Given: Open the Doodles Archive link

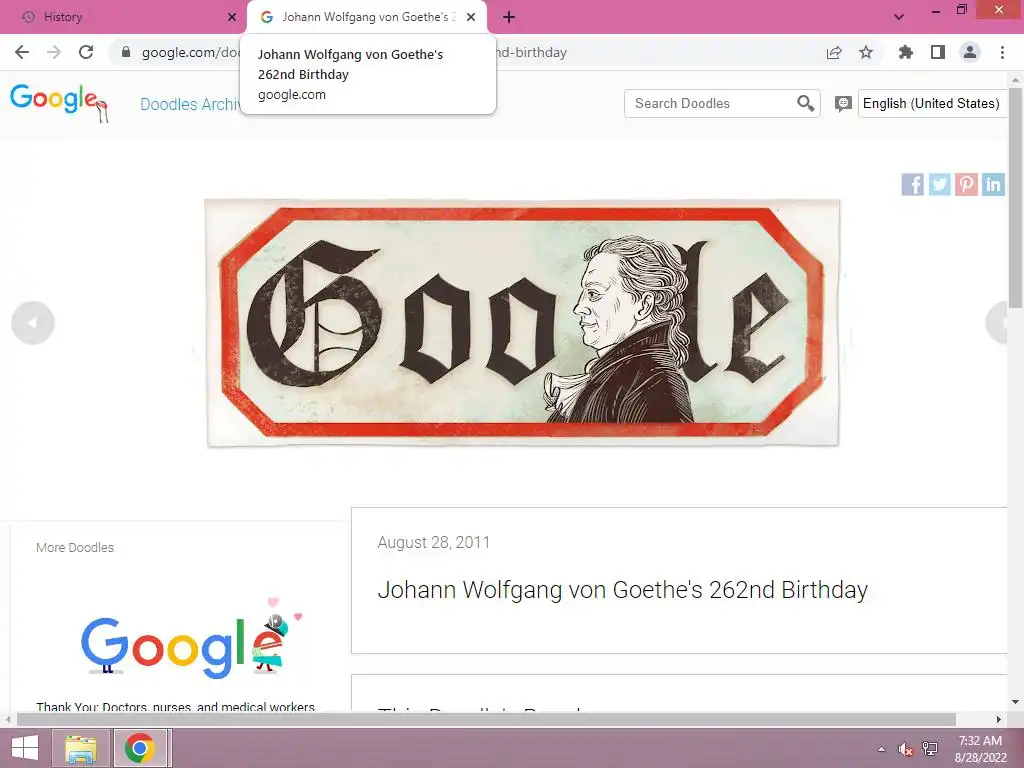Looking at the screenshot, I should (191, 104).
